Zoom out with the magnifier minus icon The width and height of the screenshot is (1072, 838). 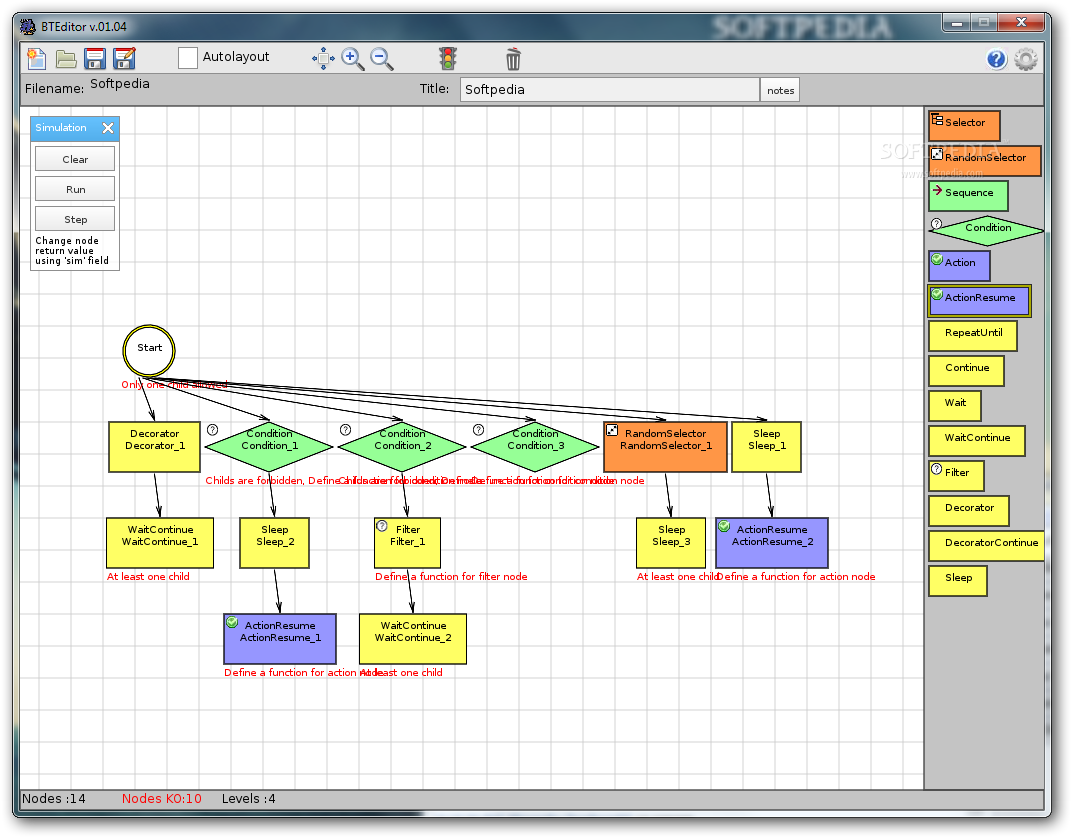pyautogui.click(x=381, y=59)
